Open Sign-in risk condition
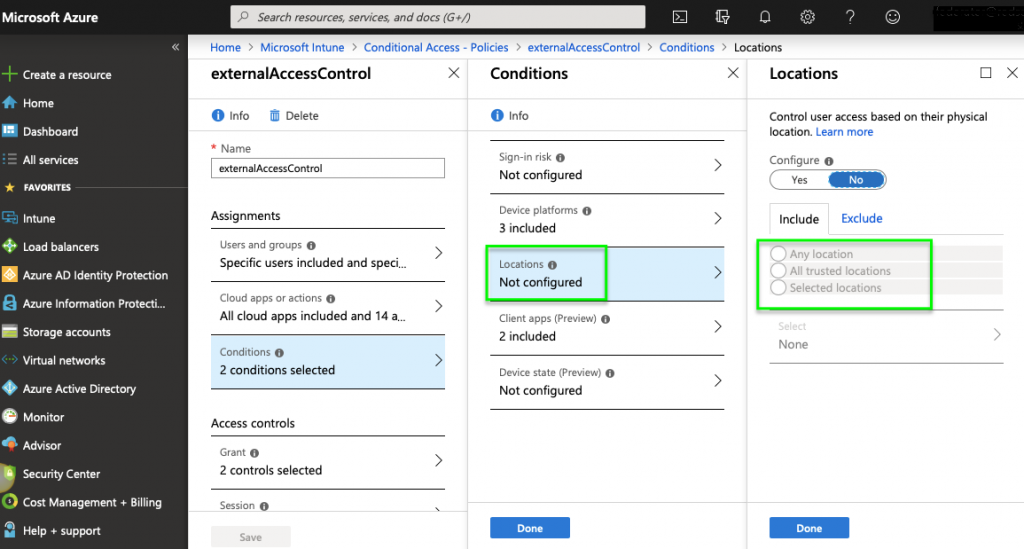This screenshot has width=1024, height=549. coord(607,166)
